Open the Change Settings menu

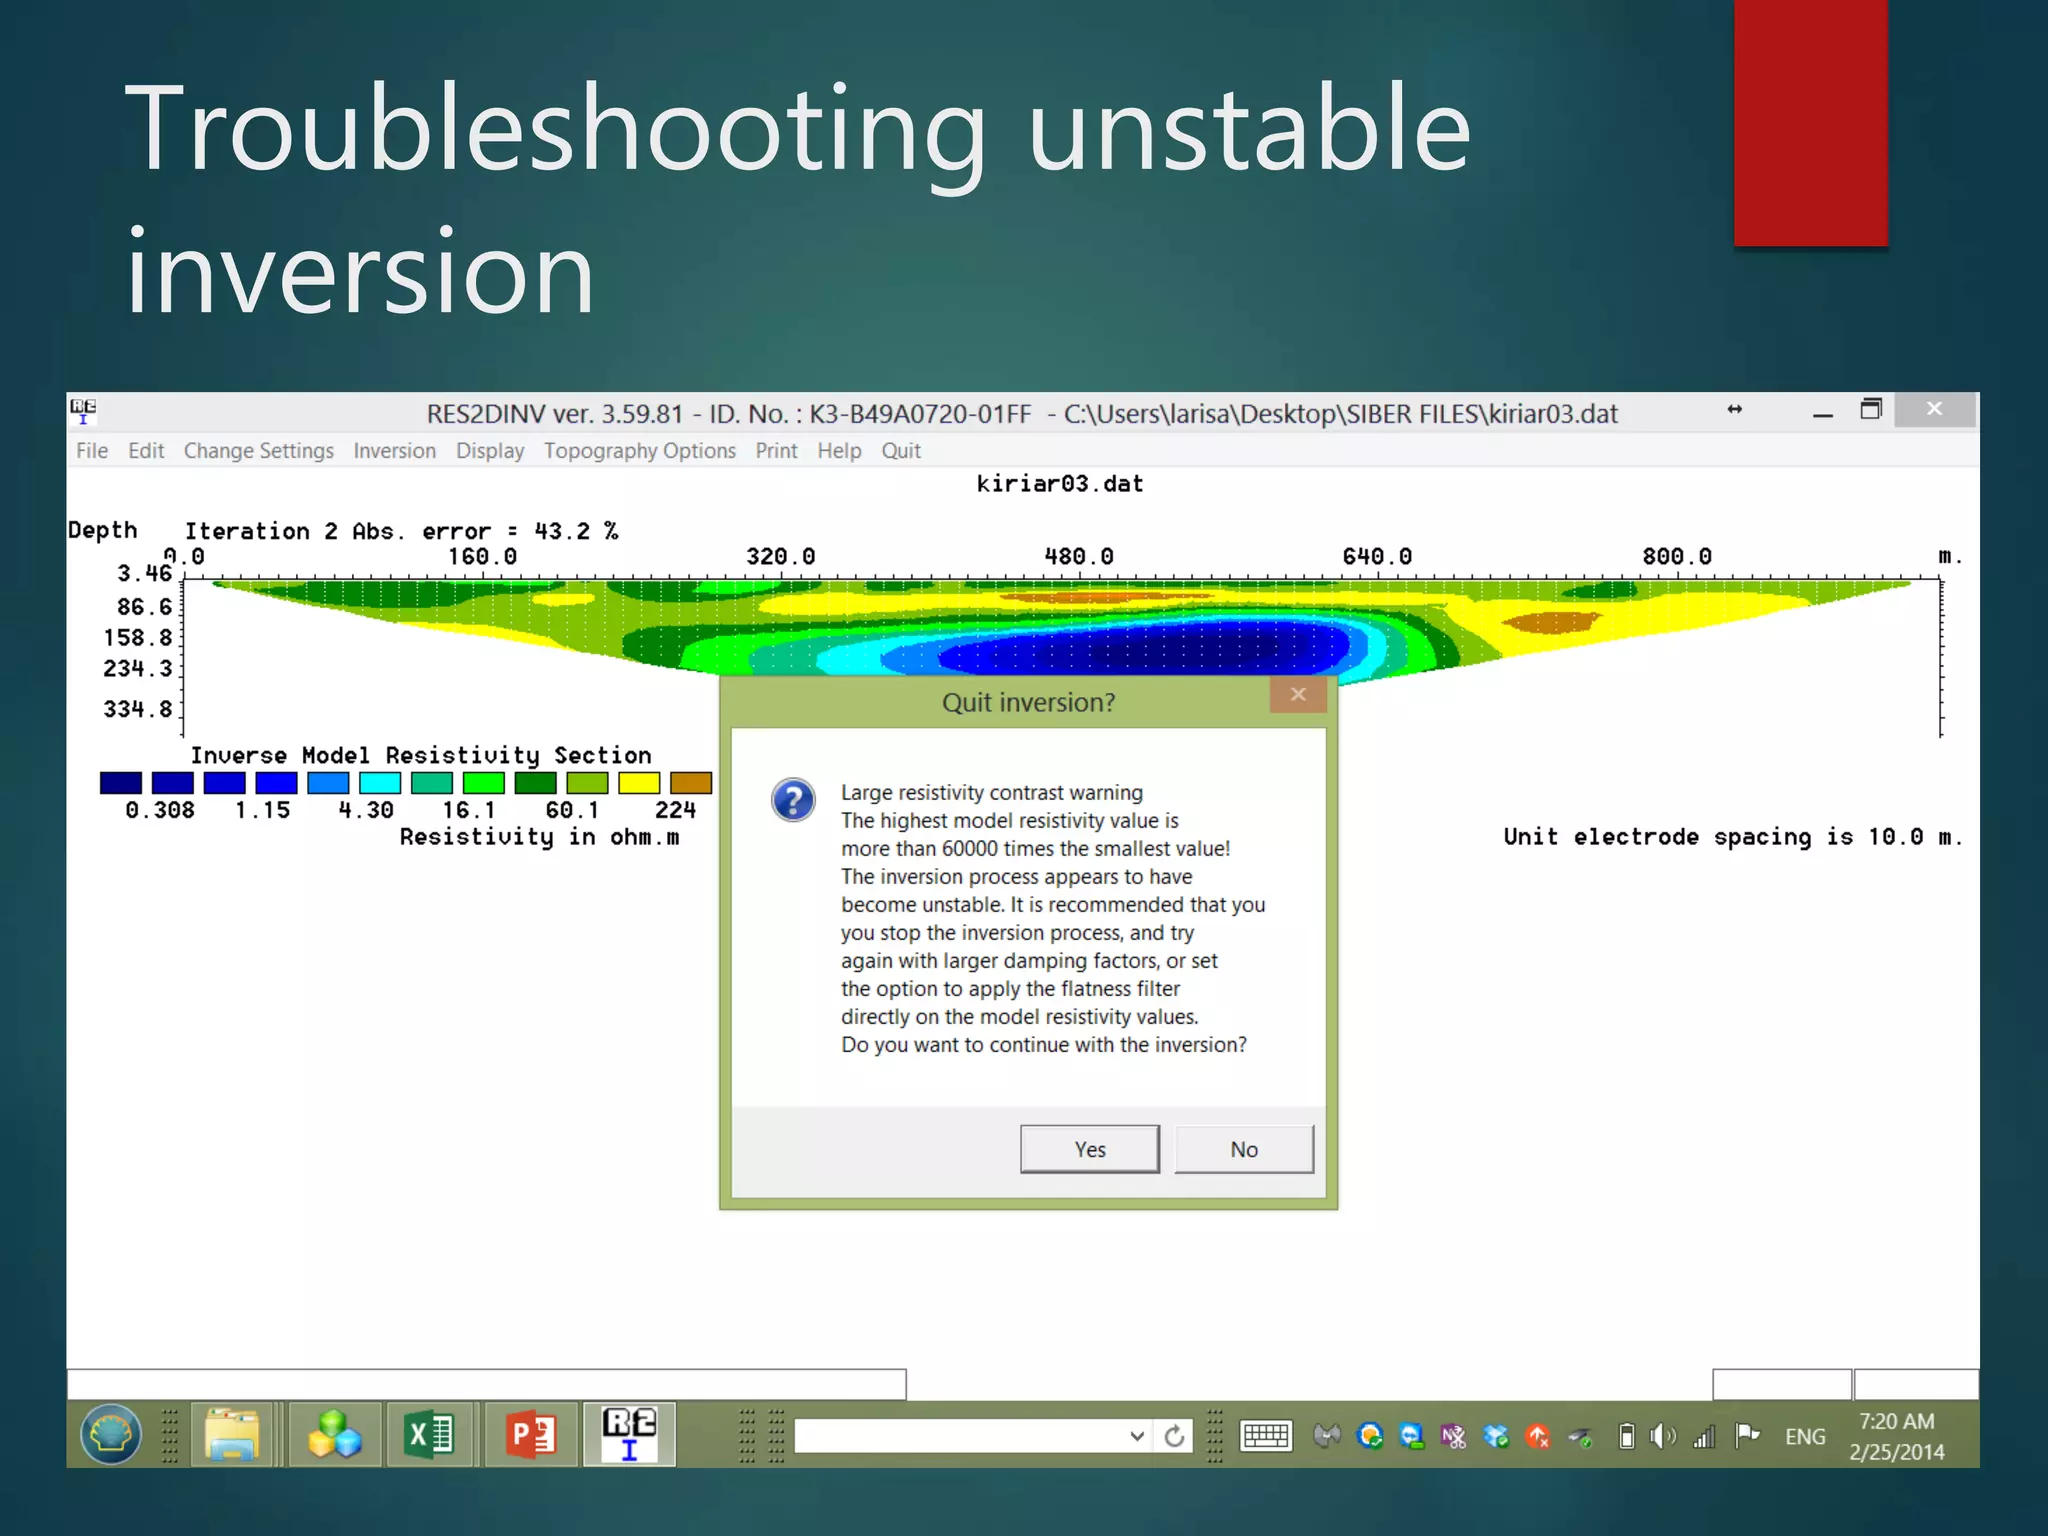point(258,451)
